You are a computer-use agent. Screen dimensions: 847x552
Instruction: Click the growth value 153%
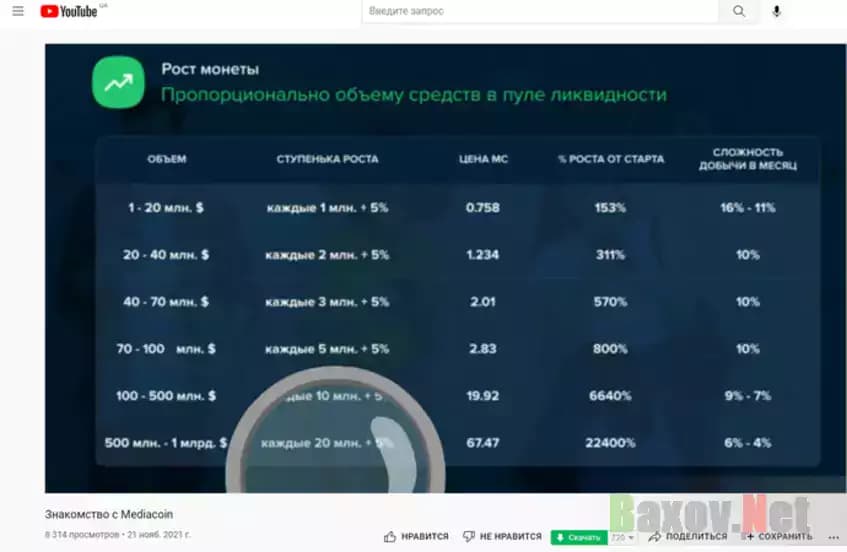tap(610, 207)
